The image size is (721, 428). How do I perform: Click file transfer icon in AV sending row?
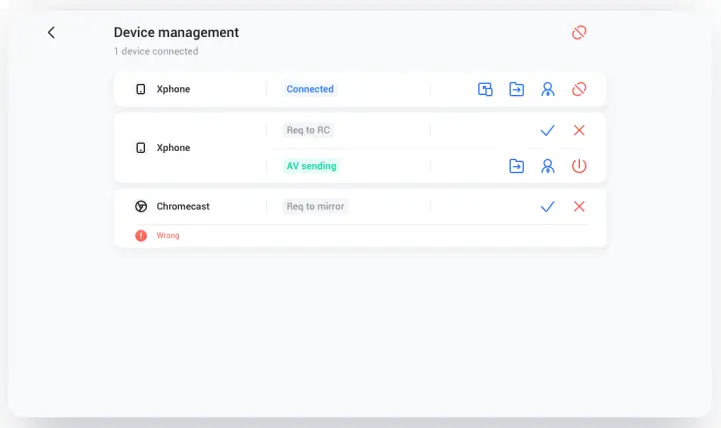coord(516,166)
